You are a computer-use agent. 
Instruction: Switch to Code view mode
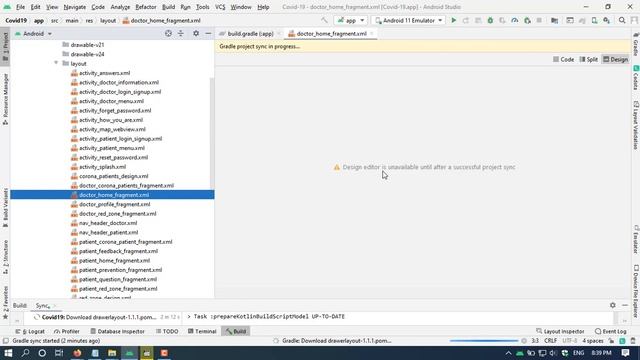[564, 59]
